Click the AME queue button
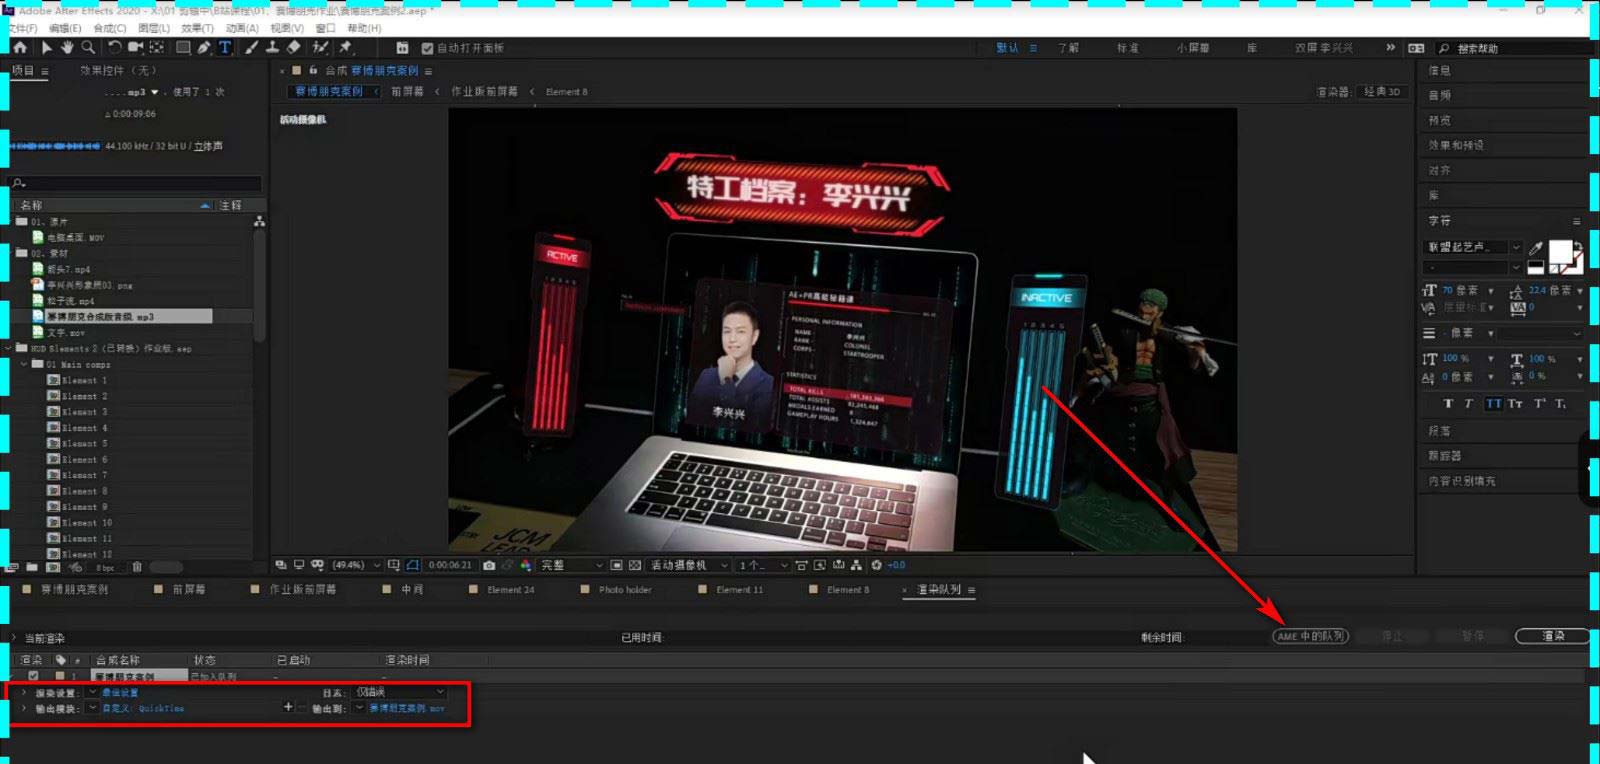1600x764 pixels. [x=1311, y=636]
